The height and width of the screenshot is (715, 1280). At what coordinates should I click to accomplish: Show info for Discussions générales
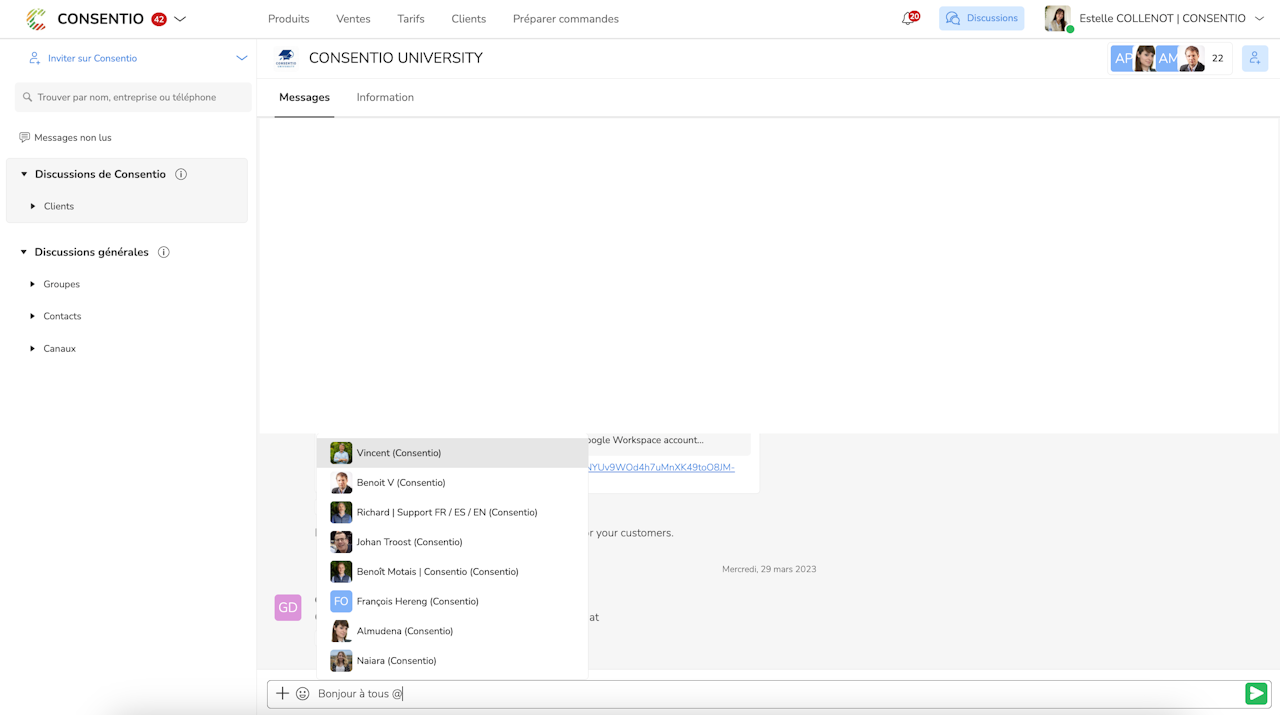(x=164, y=252)
